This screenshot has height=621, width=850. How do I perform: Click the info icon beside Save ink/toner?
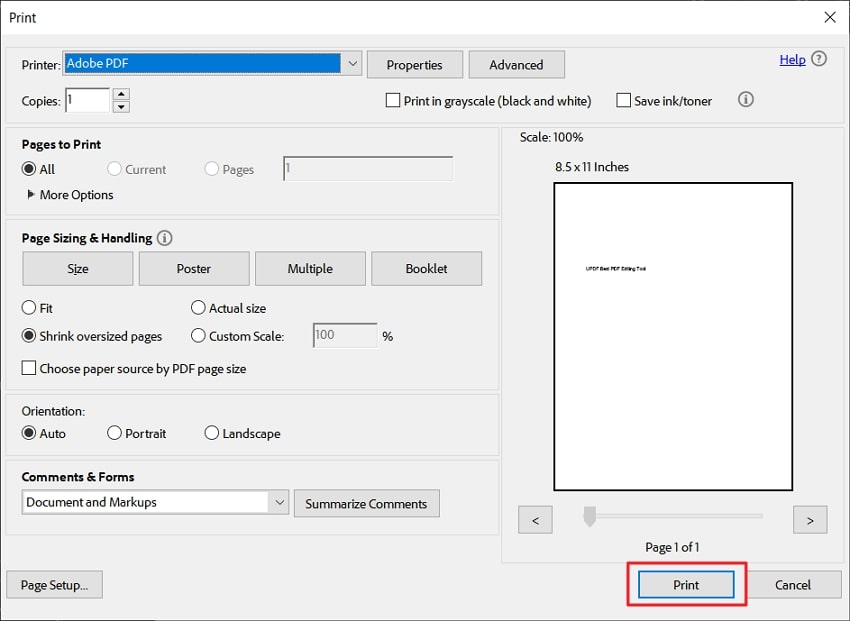coord(745,100)
